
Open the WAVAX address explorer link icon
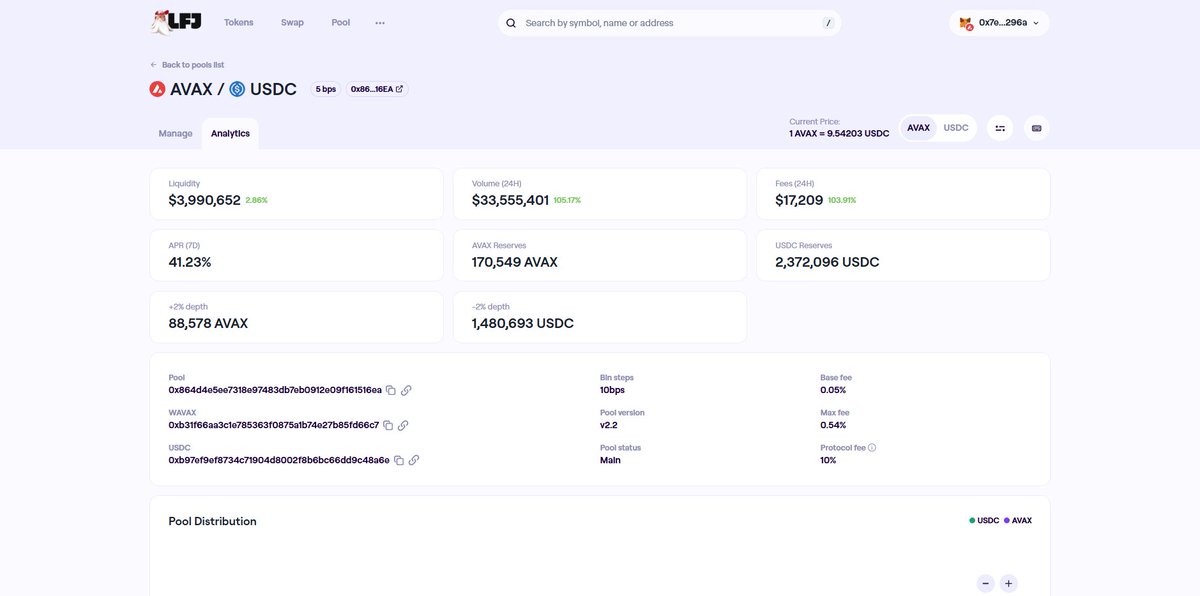[403, 425]
